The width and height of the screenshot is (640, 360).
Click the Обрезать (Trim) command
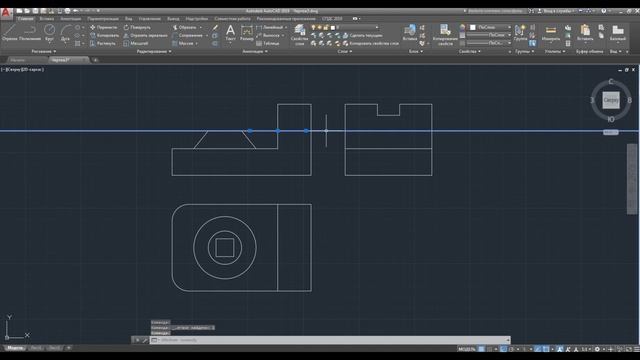(184, 27)
